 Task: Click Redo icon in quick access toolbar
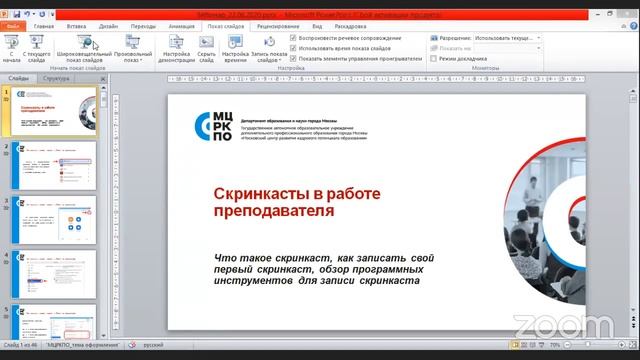point(42,14)
